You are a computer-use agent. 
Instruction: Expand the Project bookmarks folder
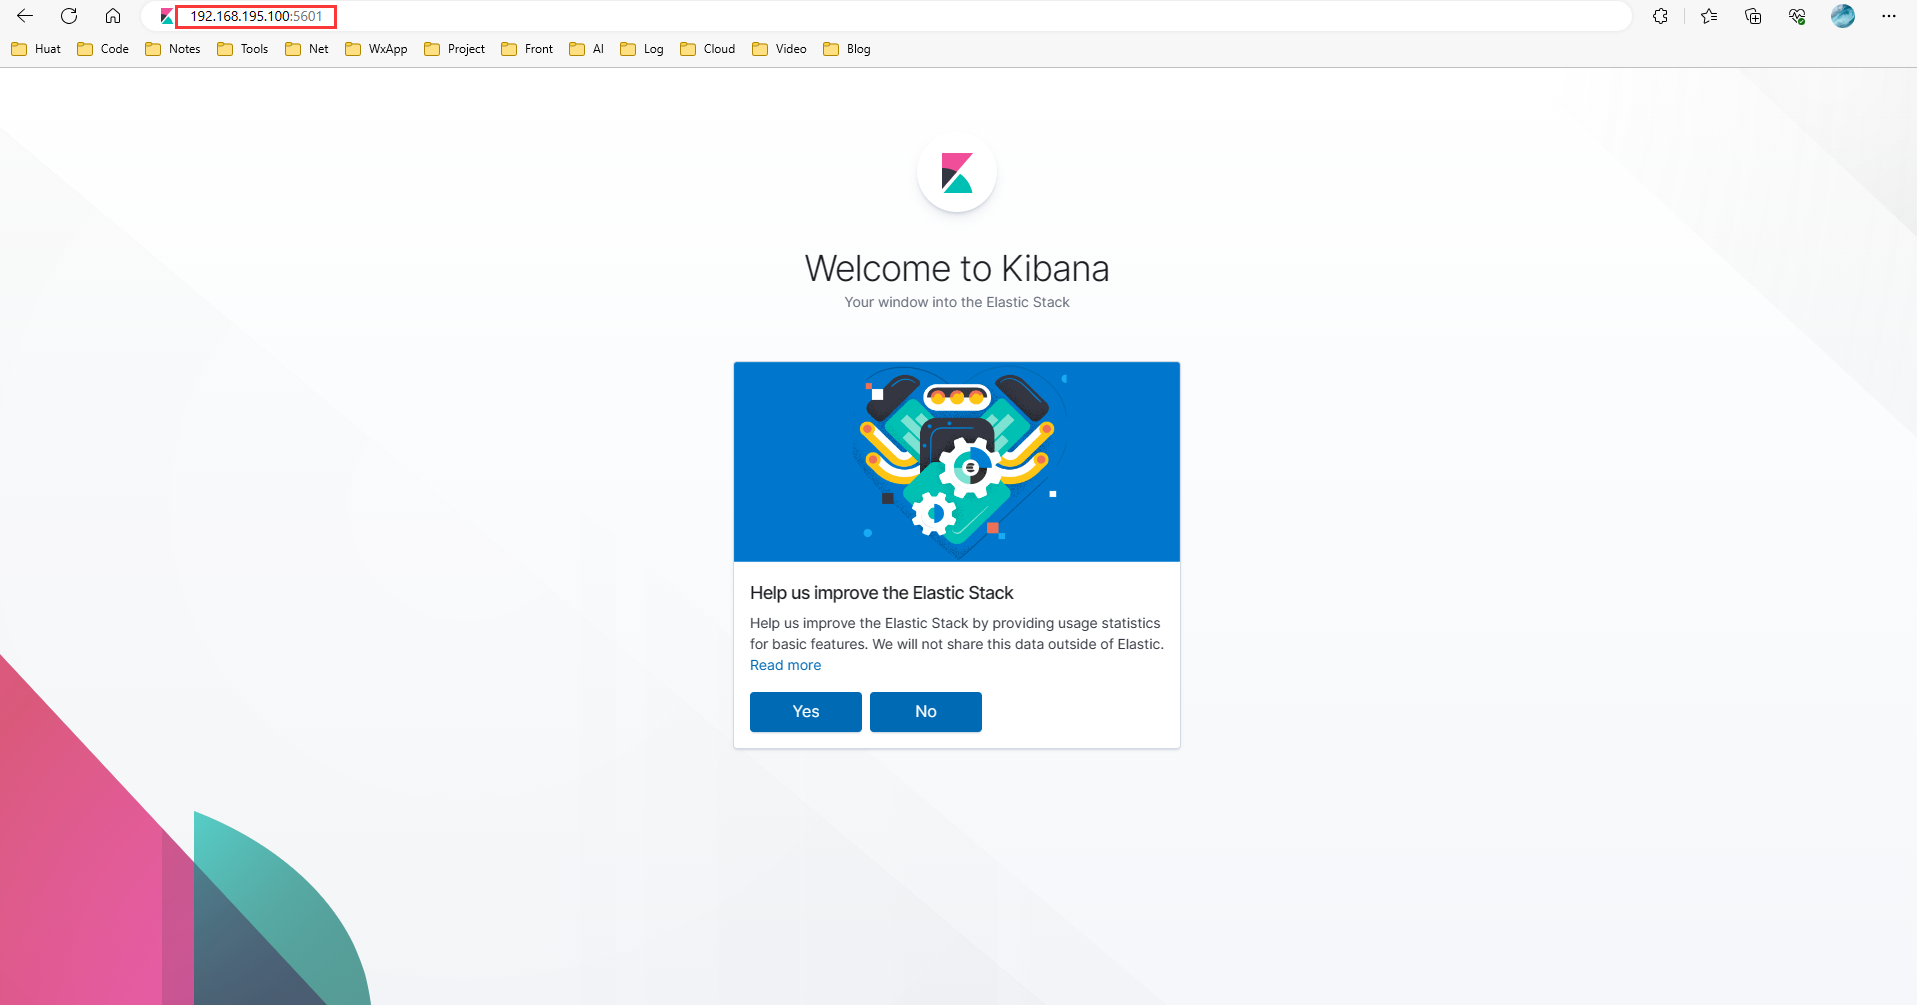click(x=455, y=49)
